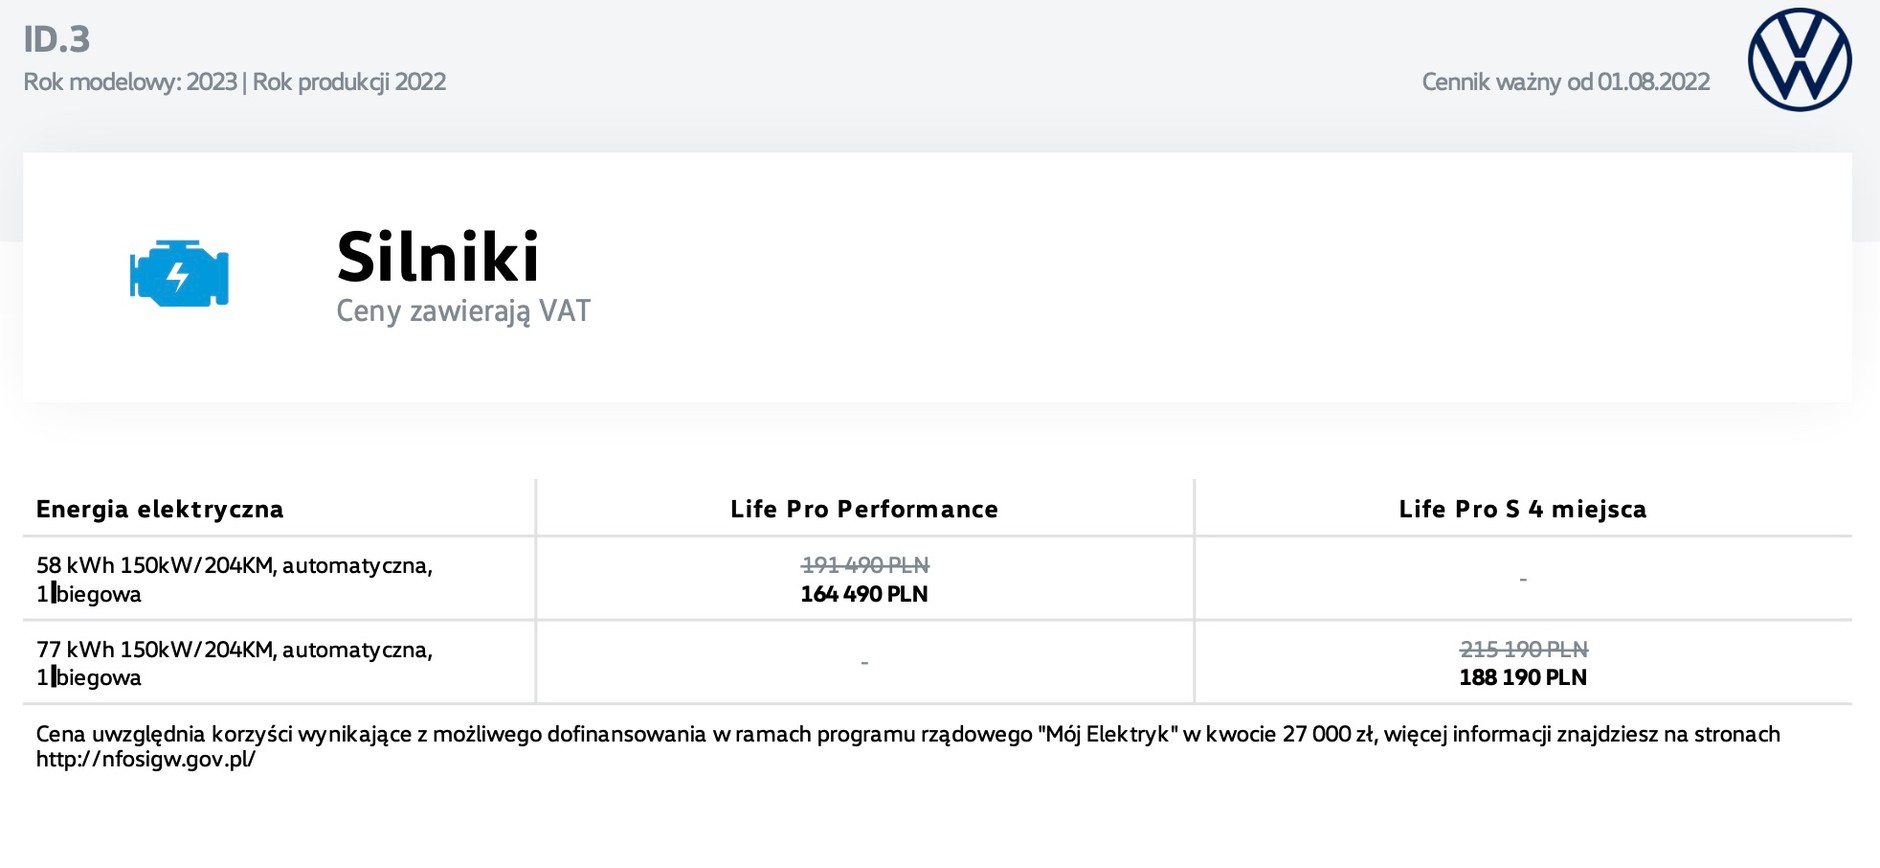Select the "Energia elektryczna" column header
Image resolution: width=1880 pixels, height=868 pixels.
pyautogui.click(x=160, y=509)
